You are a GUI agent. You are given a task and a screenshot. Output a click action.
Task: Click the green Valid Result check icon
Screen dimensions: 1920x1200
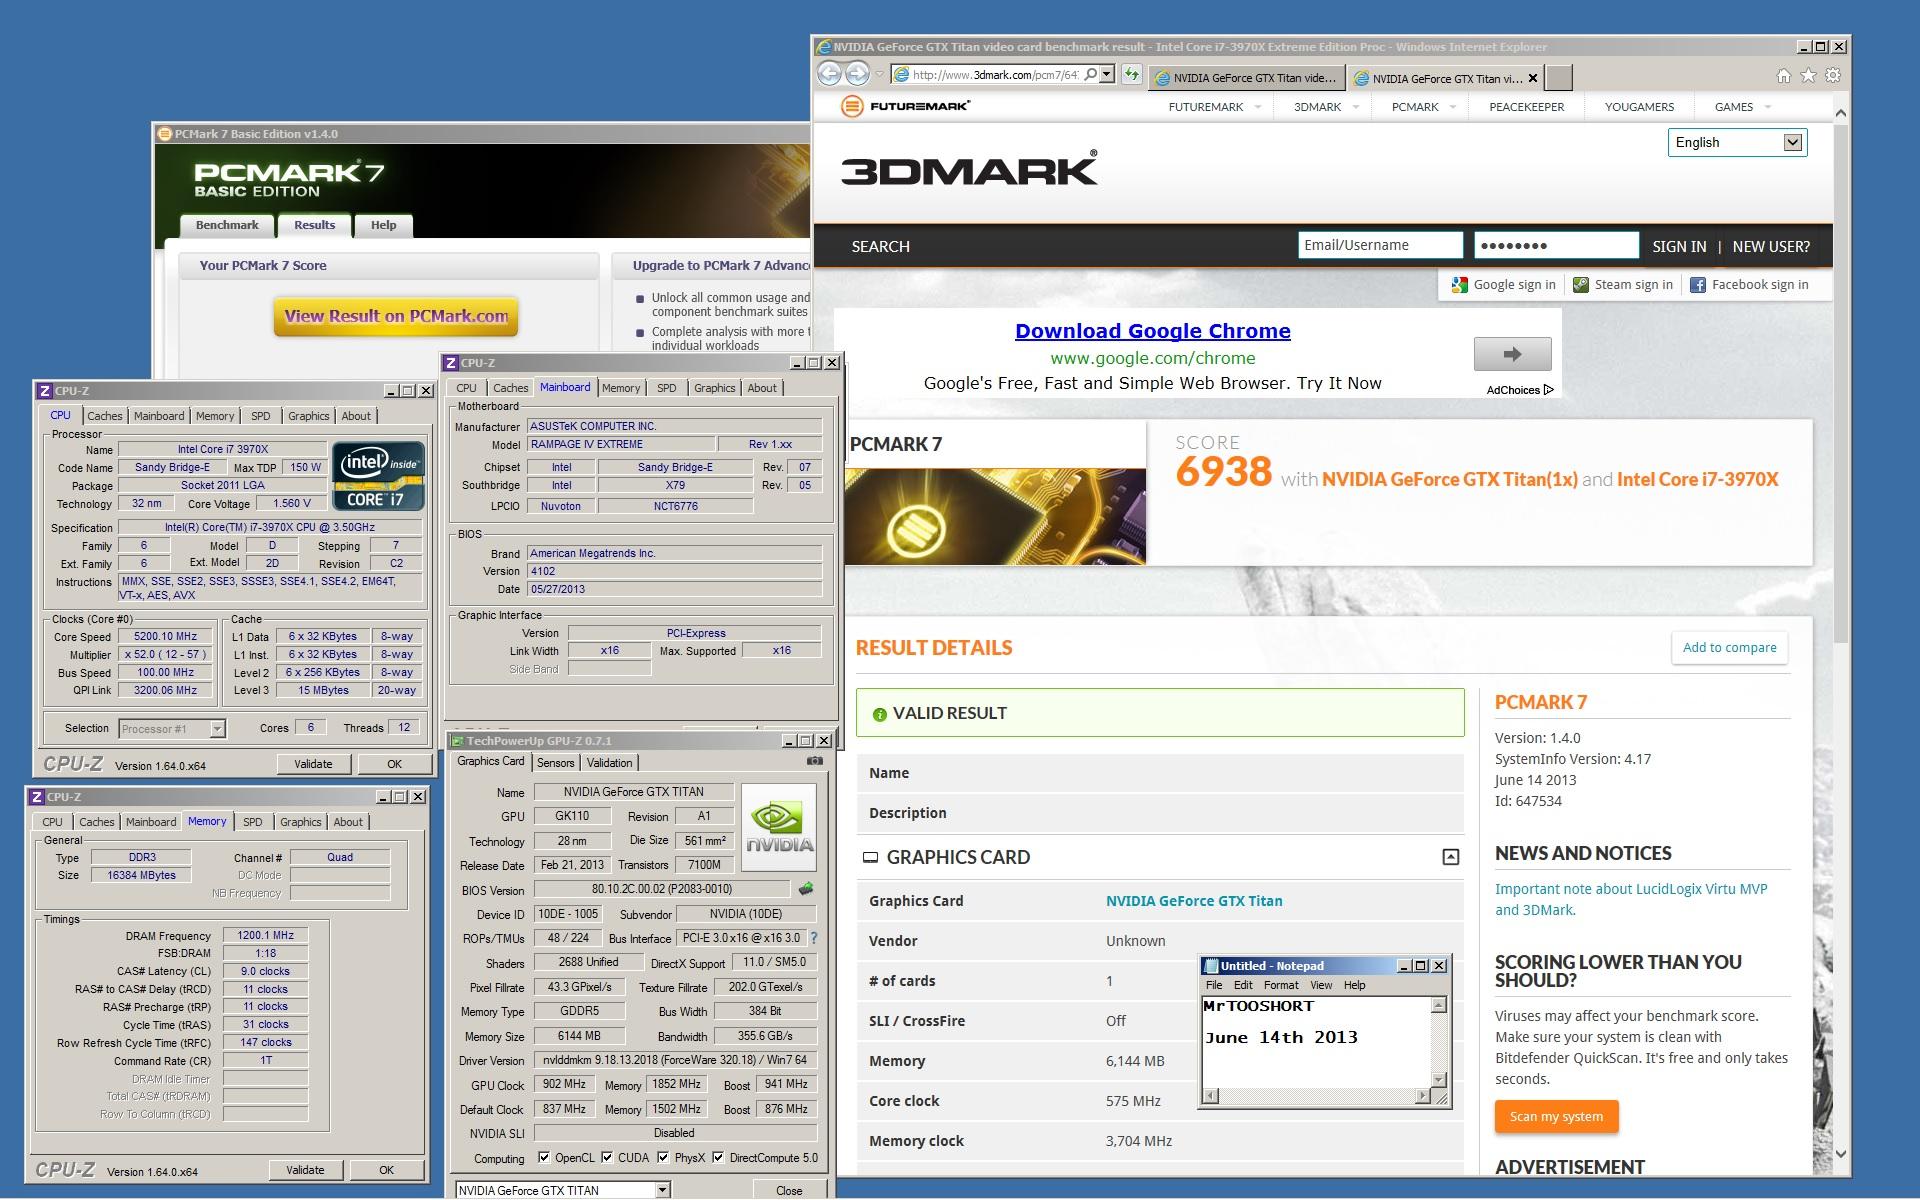pyautogui.click(x=879, y=714)
